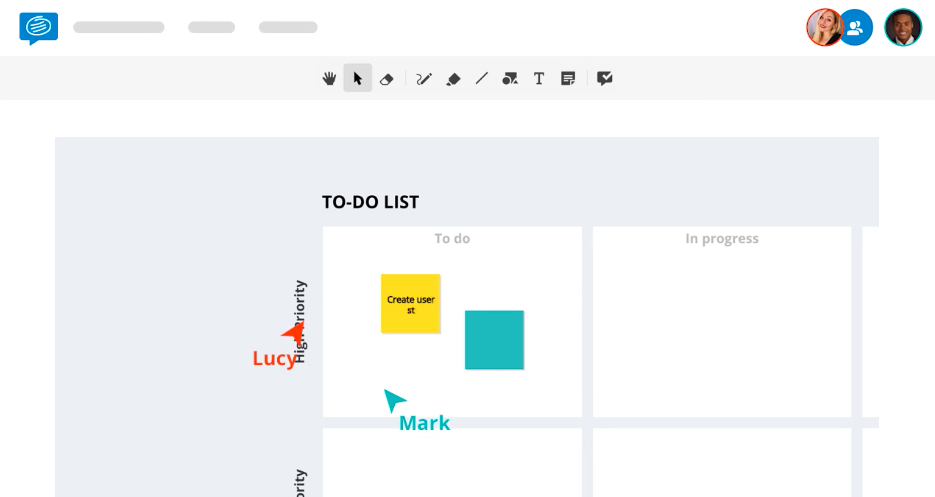935x497 pixels.
Task: Click the second gray placeholder menu item
Action: click(x=212, y=27)
